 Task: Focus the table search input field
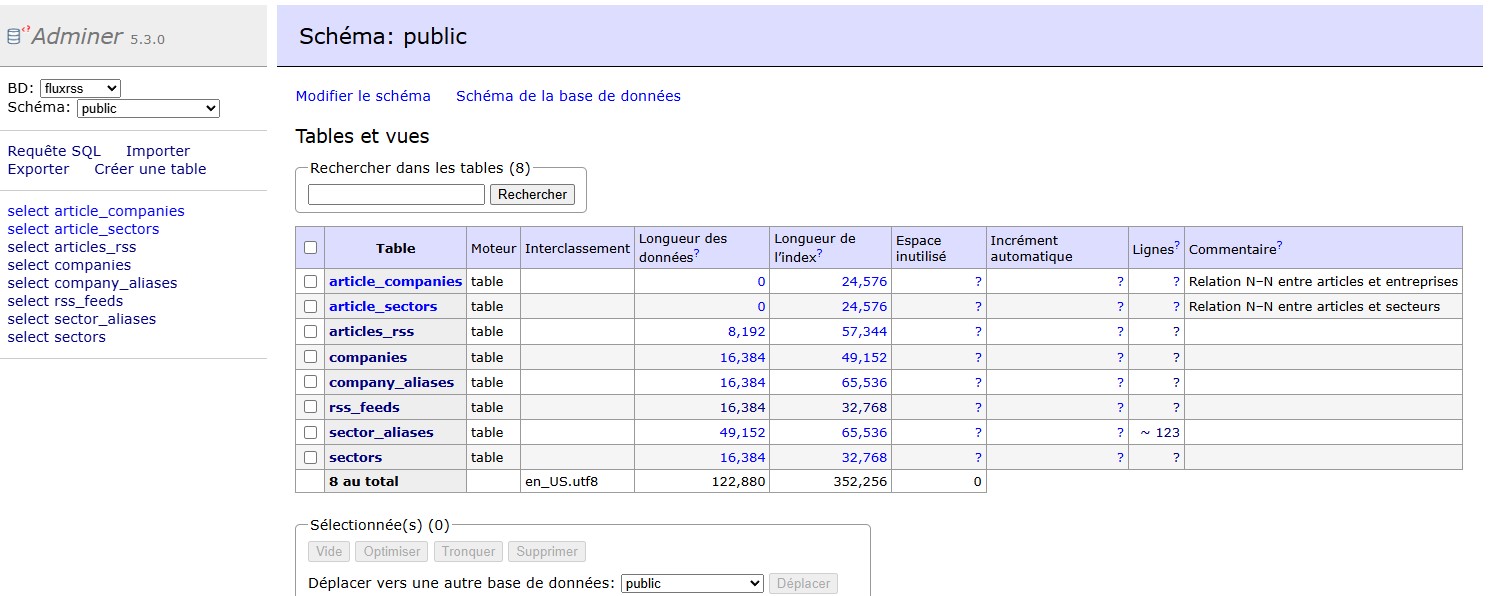tap(396, 195)
